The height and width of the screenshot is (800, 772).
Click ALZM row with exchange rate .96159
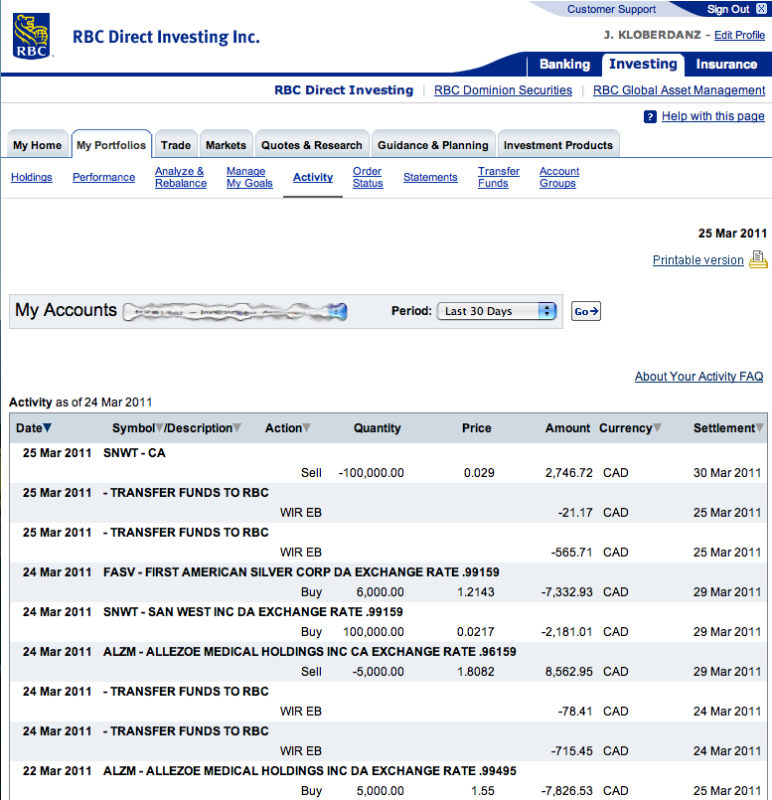click(310, 652)
